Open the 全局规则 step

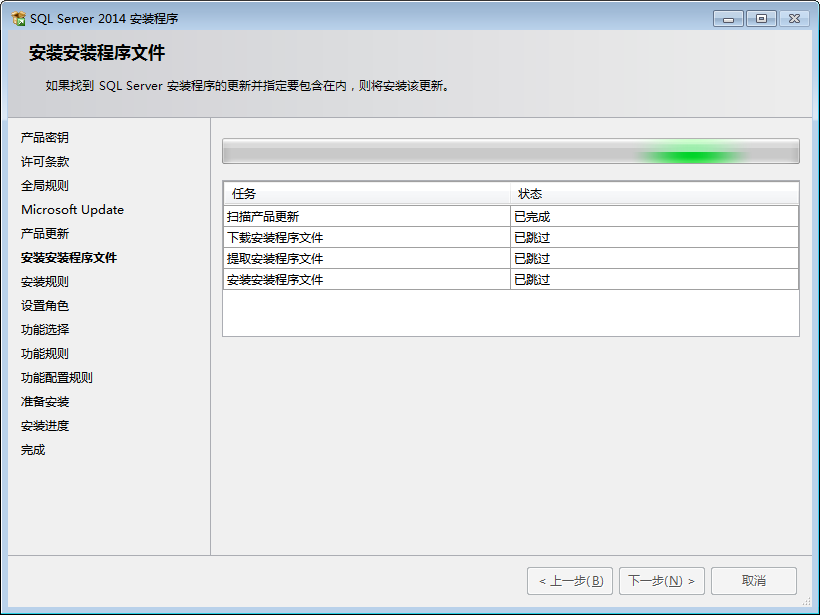(x=44, y=185)
